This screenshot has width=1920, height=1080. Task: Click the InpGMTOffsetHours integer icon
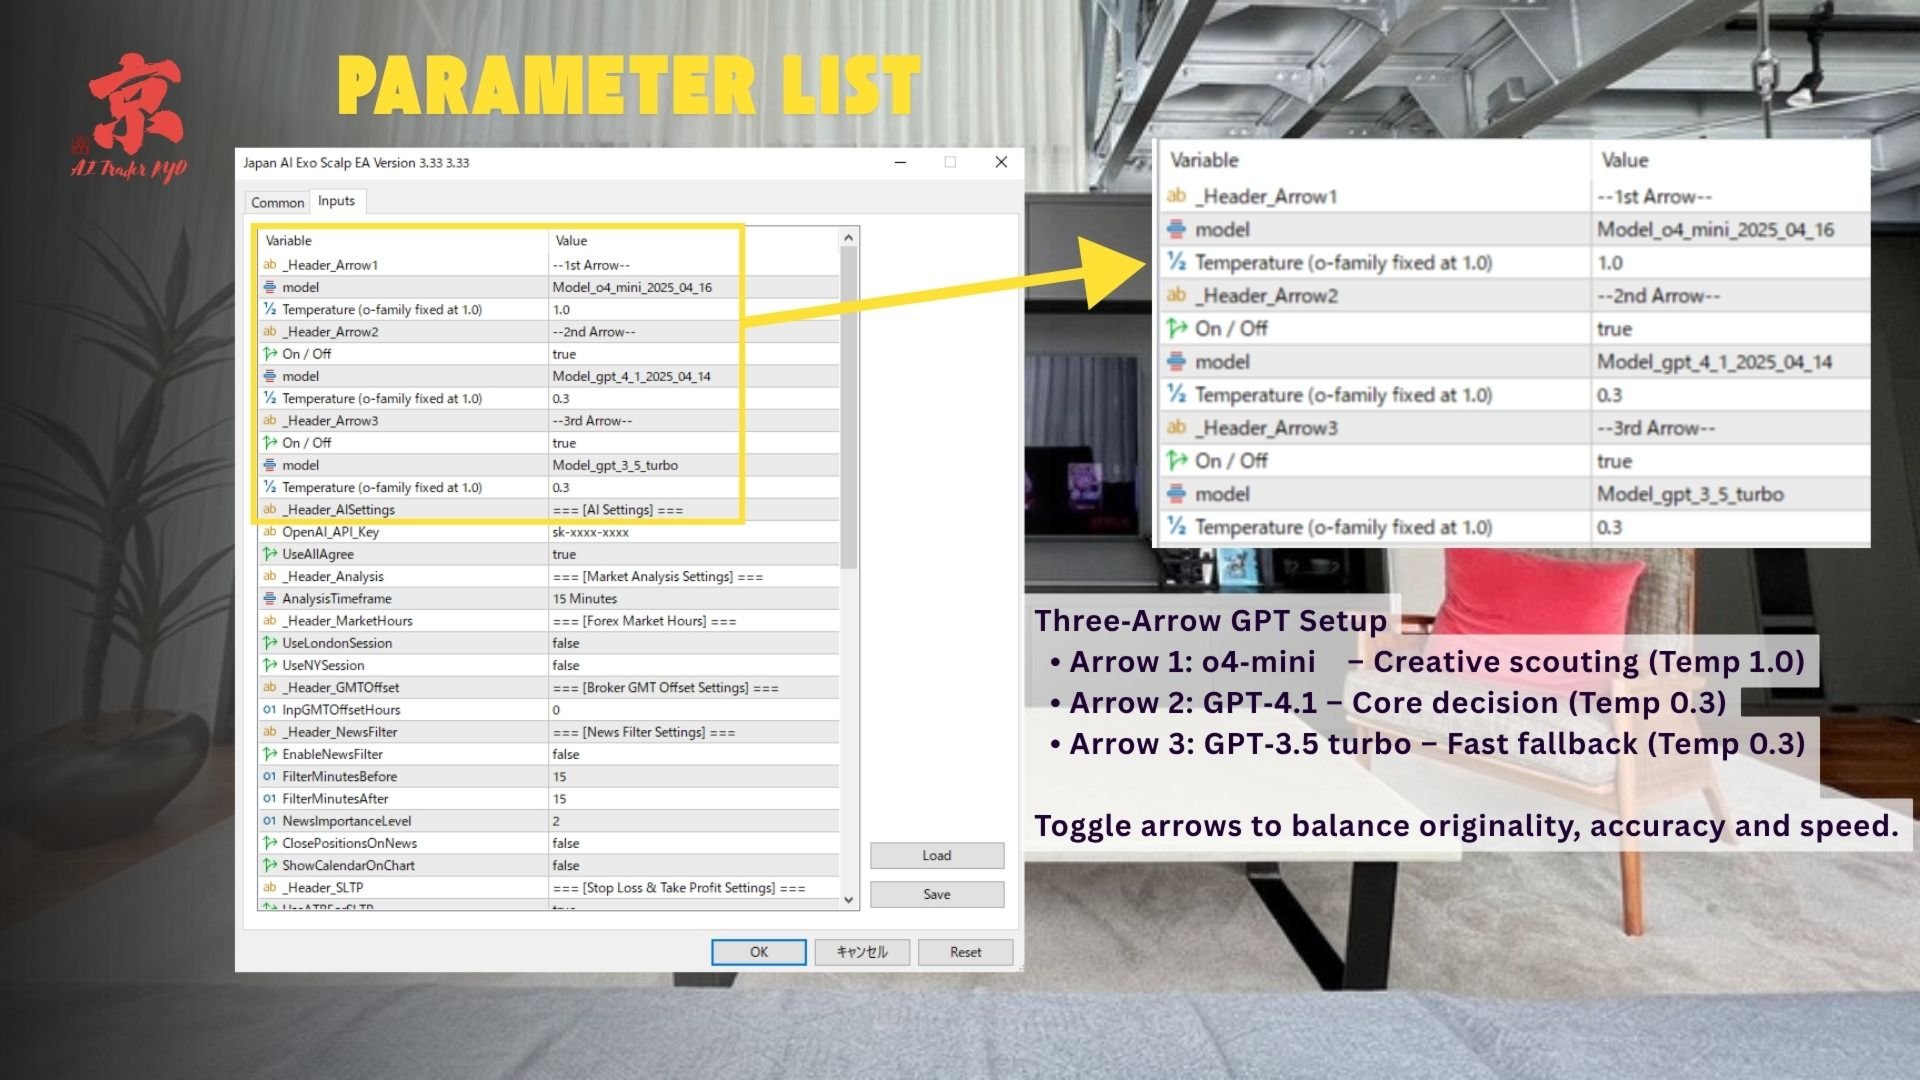(x=269, y=709)
